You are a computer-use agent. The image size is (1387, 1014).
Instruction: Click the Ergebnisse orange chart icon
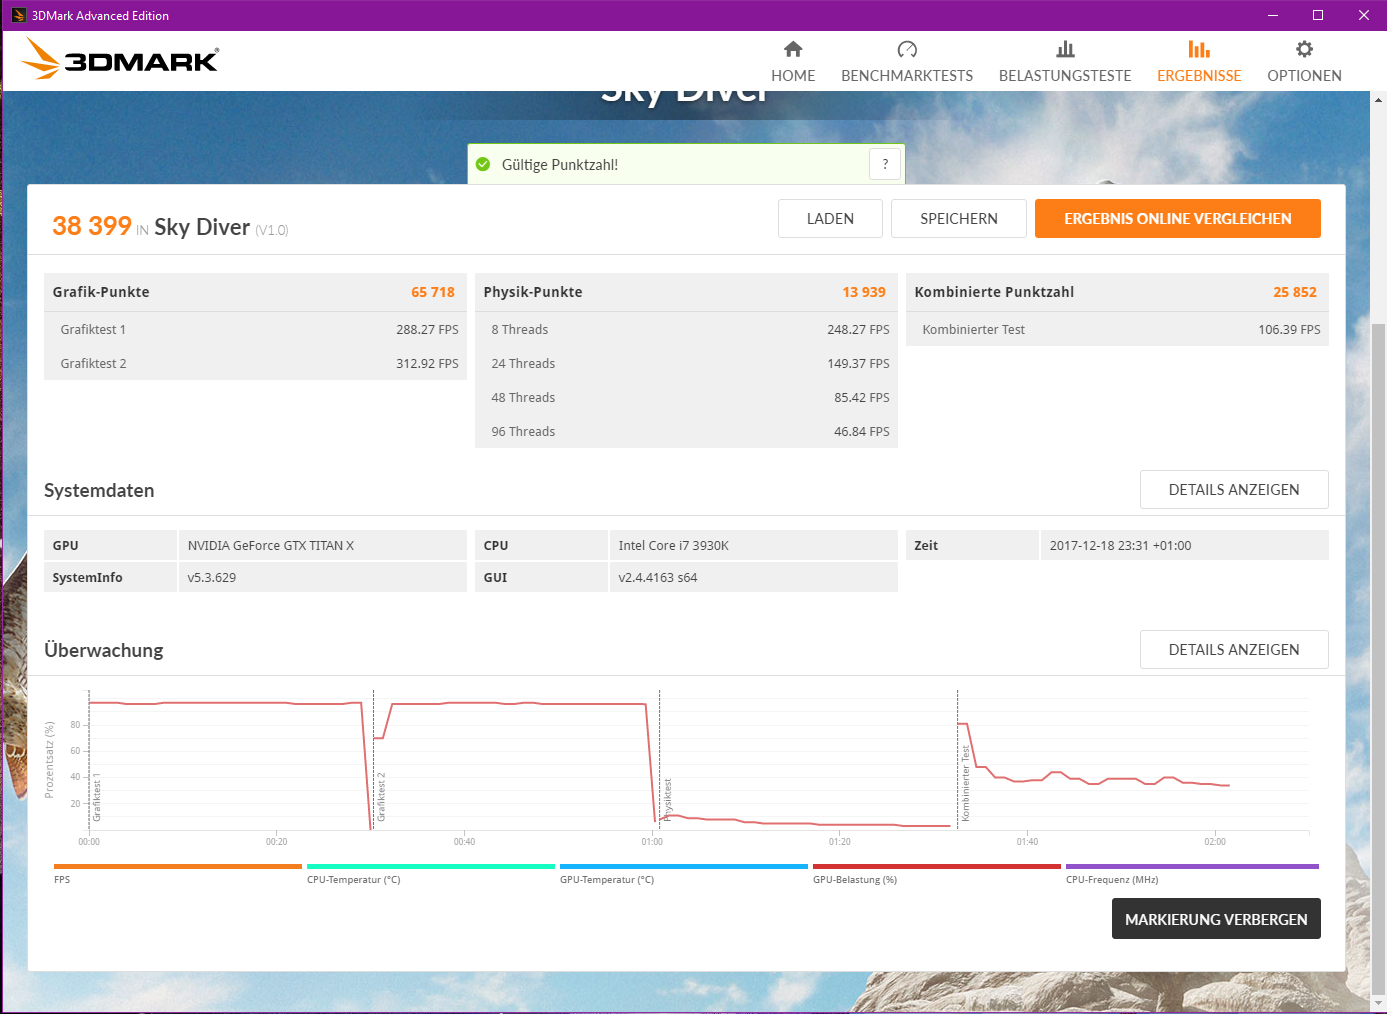tap(1199, 49)
